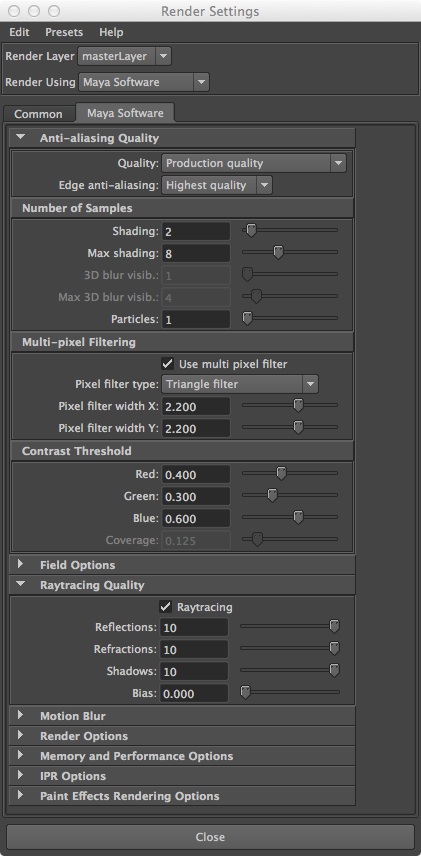The height and width of the screenshot is (856, 421).
Task: Expand the Field Options section
Action: (x=182, y=565)
